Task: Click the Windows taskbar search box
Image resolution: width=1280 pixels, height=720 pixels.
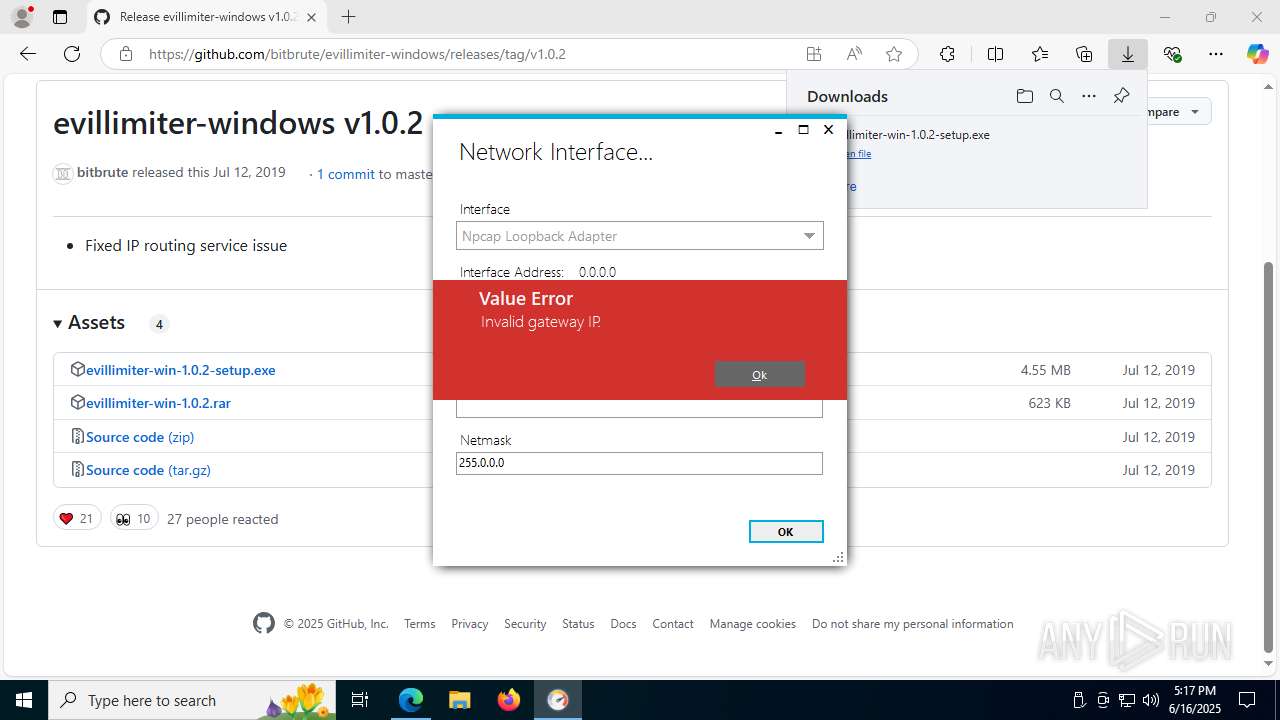Action: [x=193, y=700]
